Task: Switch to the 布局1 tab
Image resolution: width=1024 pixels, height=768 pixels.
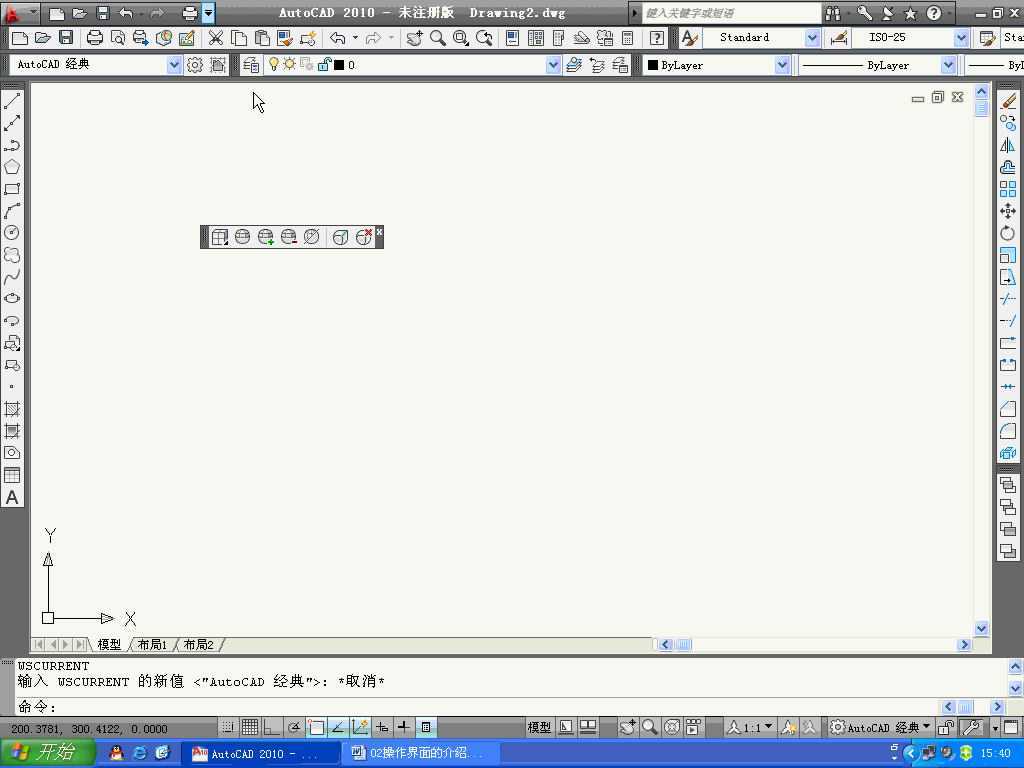Action: pos(152,645)
